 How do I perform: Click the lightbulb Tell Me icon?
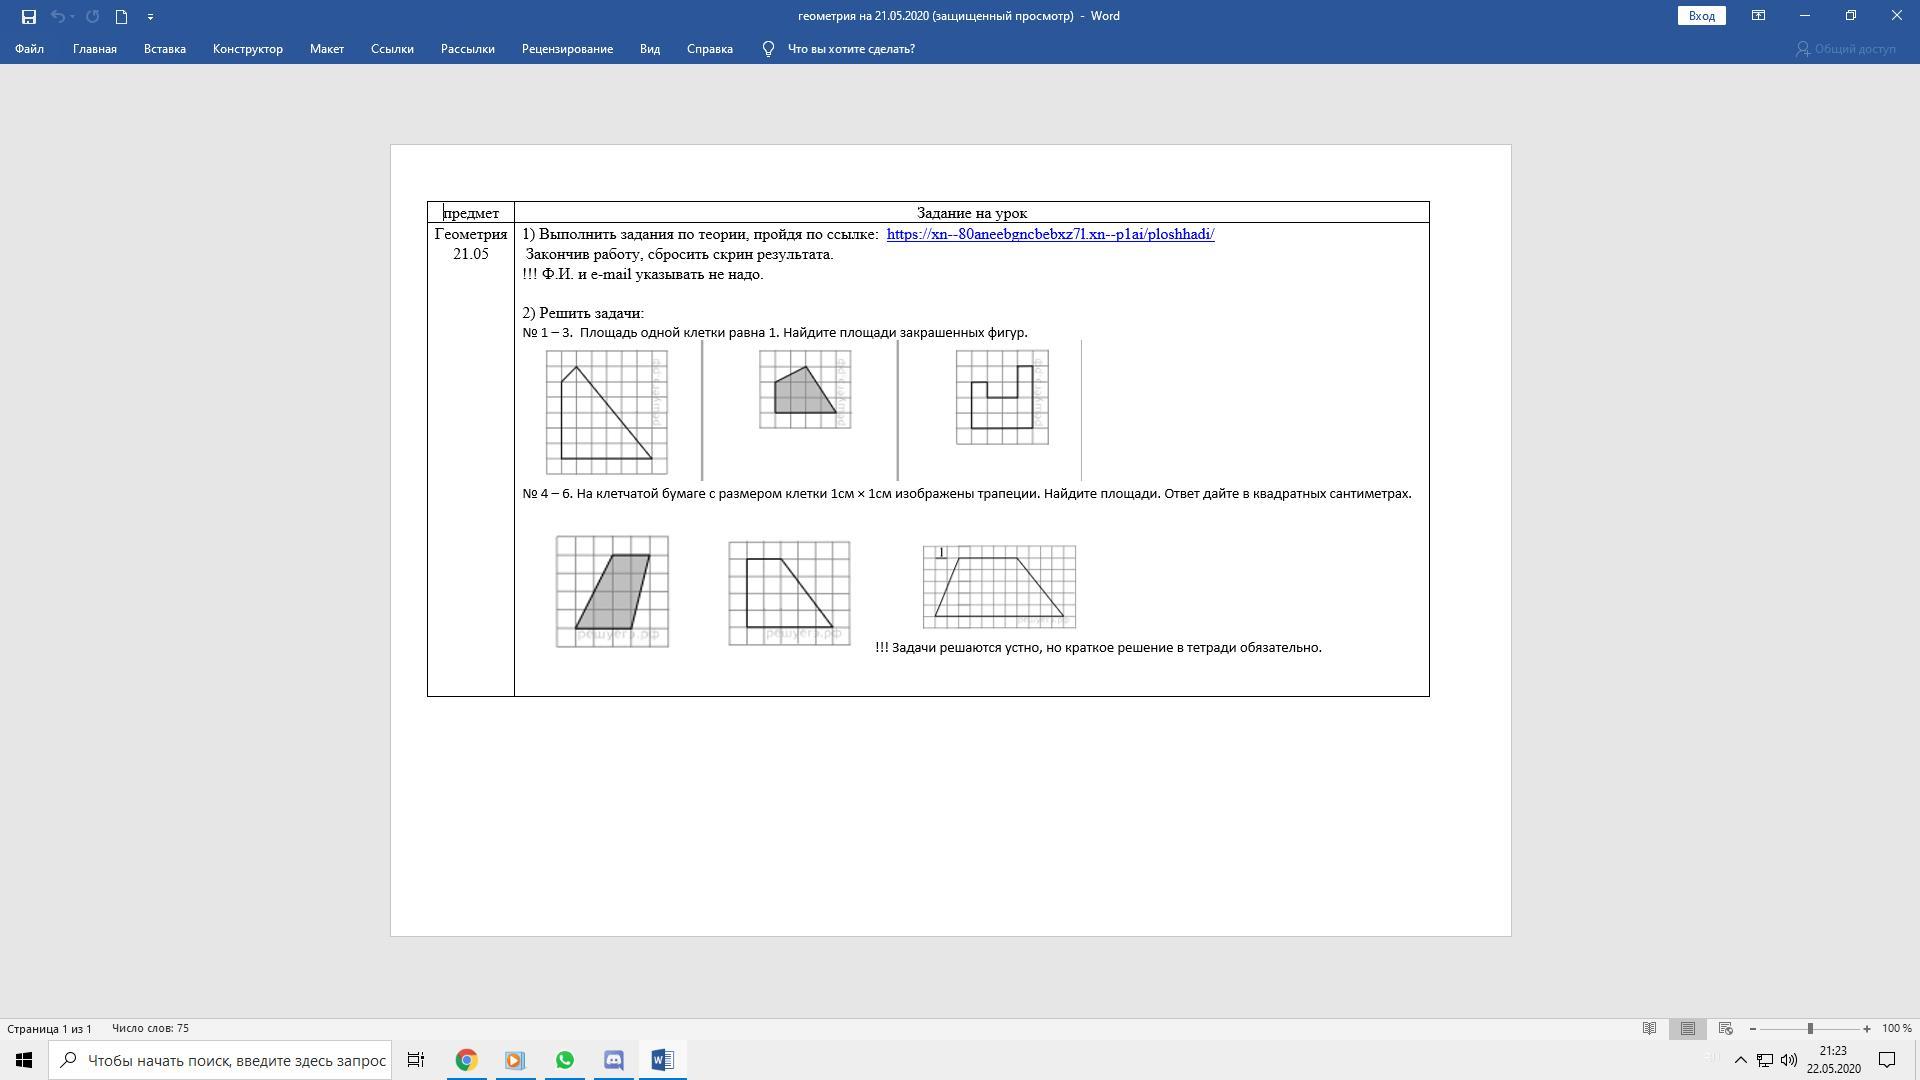[x=768, y=49]
